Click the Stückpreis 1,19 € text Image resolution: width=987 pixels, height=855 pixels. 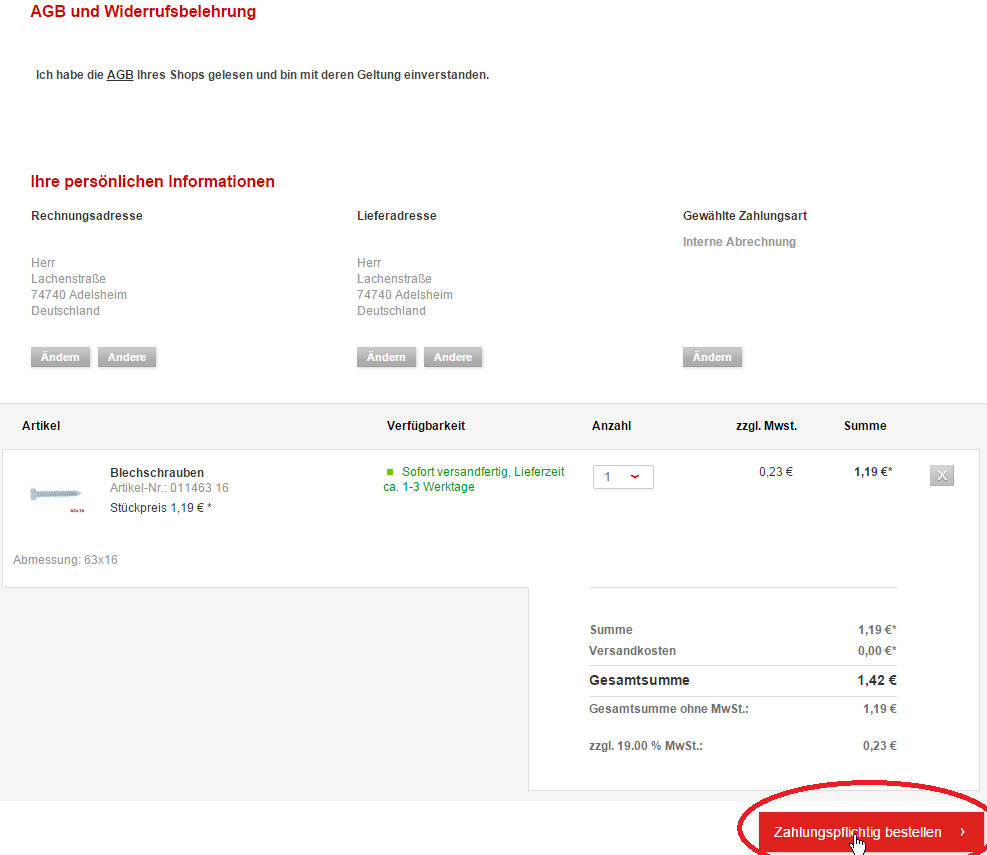click(x=161, y=508)
